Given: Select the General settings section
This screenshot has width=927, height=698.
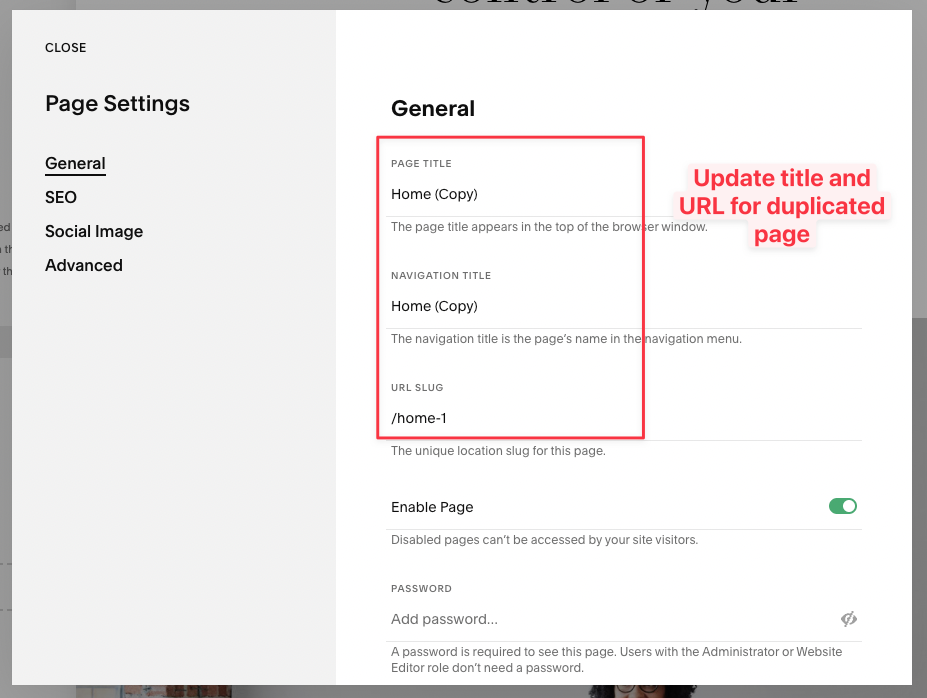Looking at the screenshot, I should pos(75,163).
